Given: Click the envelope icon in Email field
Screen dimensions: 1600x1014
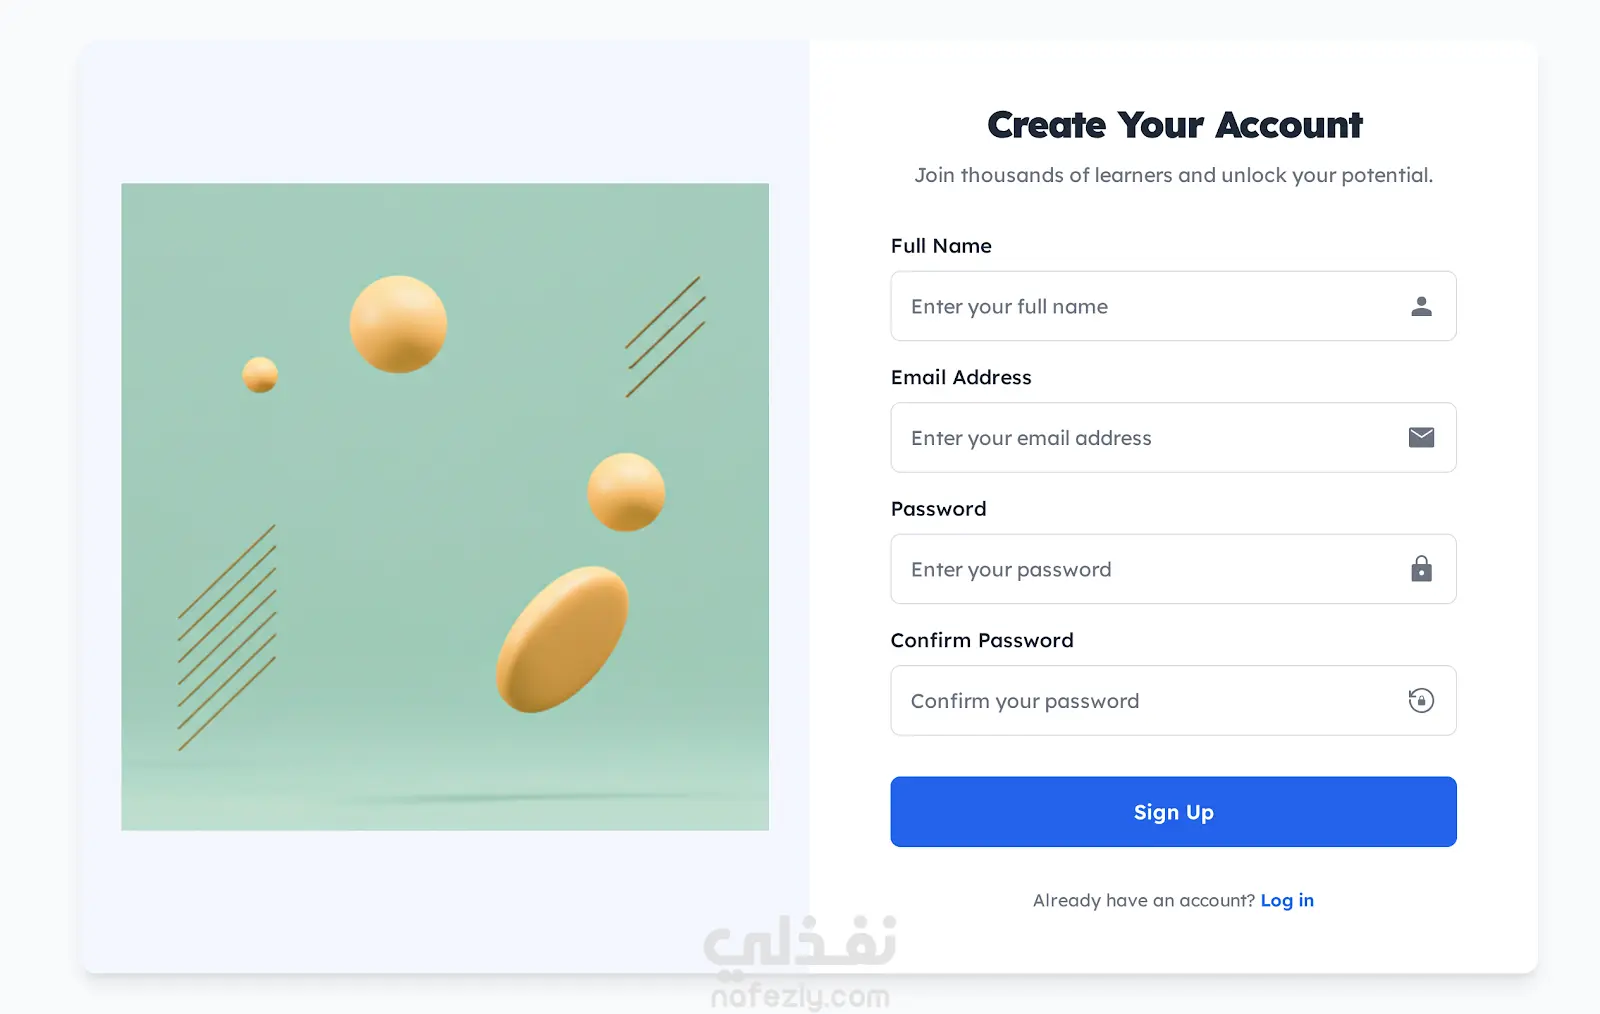Looking at the screenshot, I should (x=1421, y=437).
